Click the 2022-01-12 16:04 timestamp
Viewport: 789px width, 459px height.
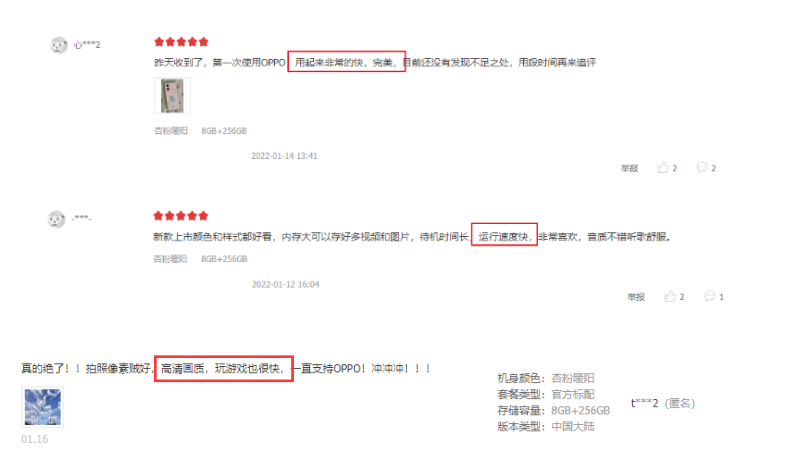[x=285, y=284]
